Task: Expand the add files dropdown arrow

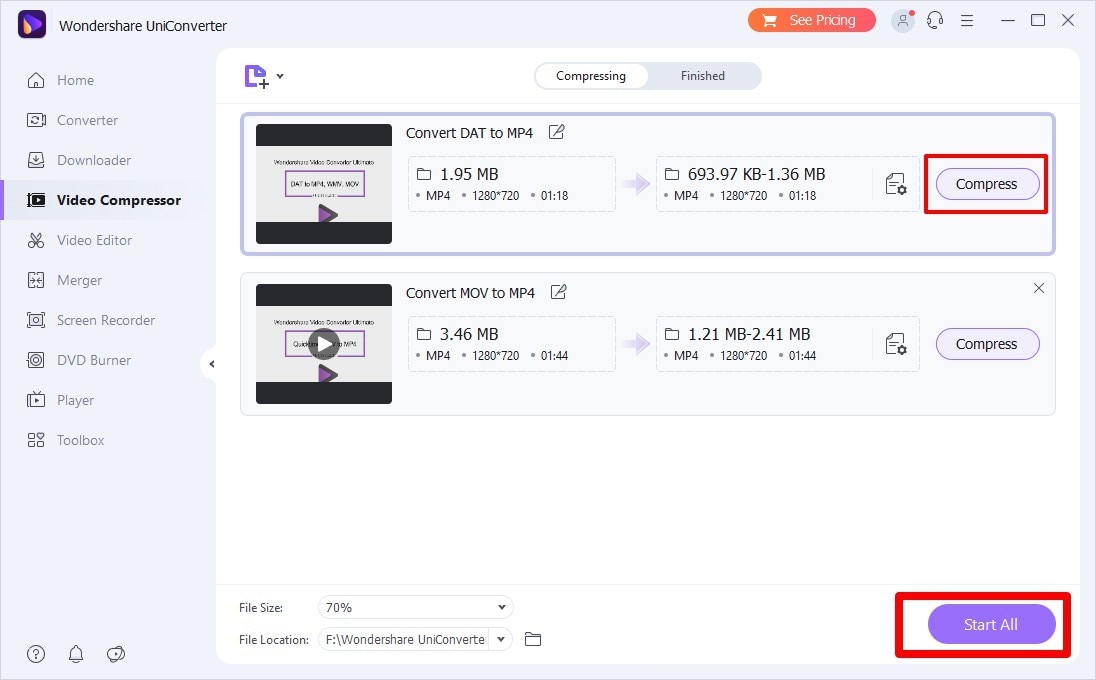Action: tap(280, 76)
